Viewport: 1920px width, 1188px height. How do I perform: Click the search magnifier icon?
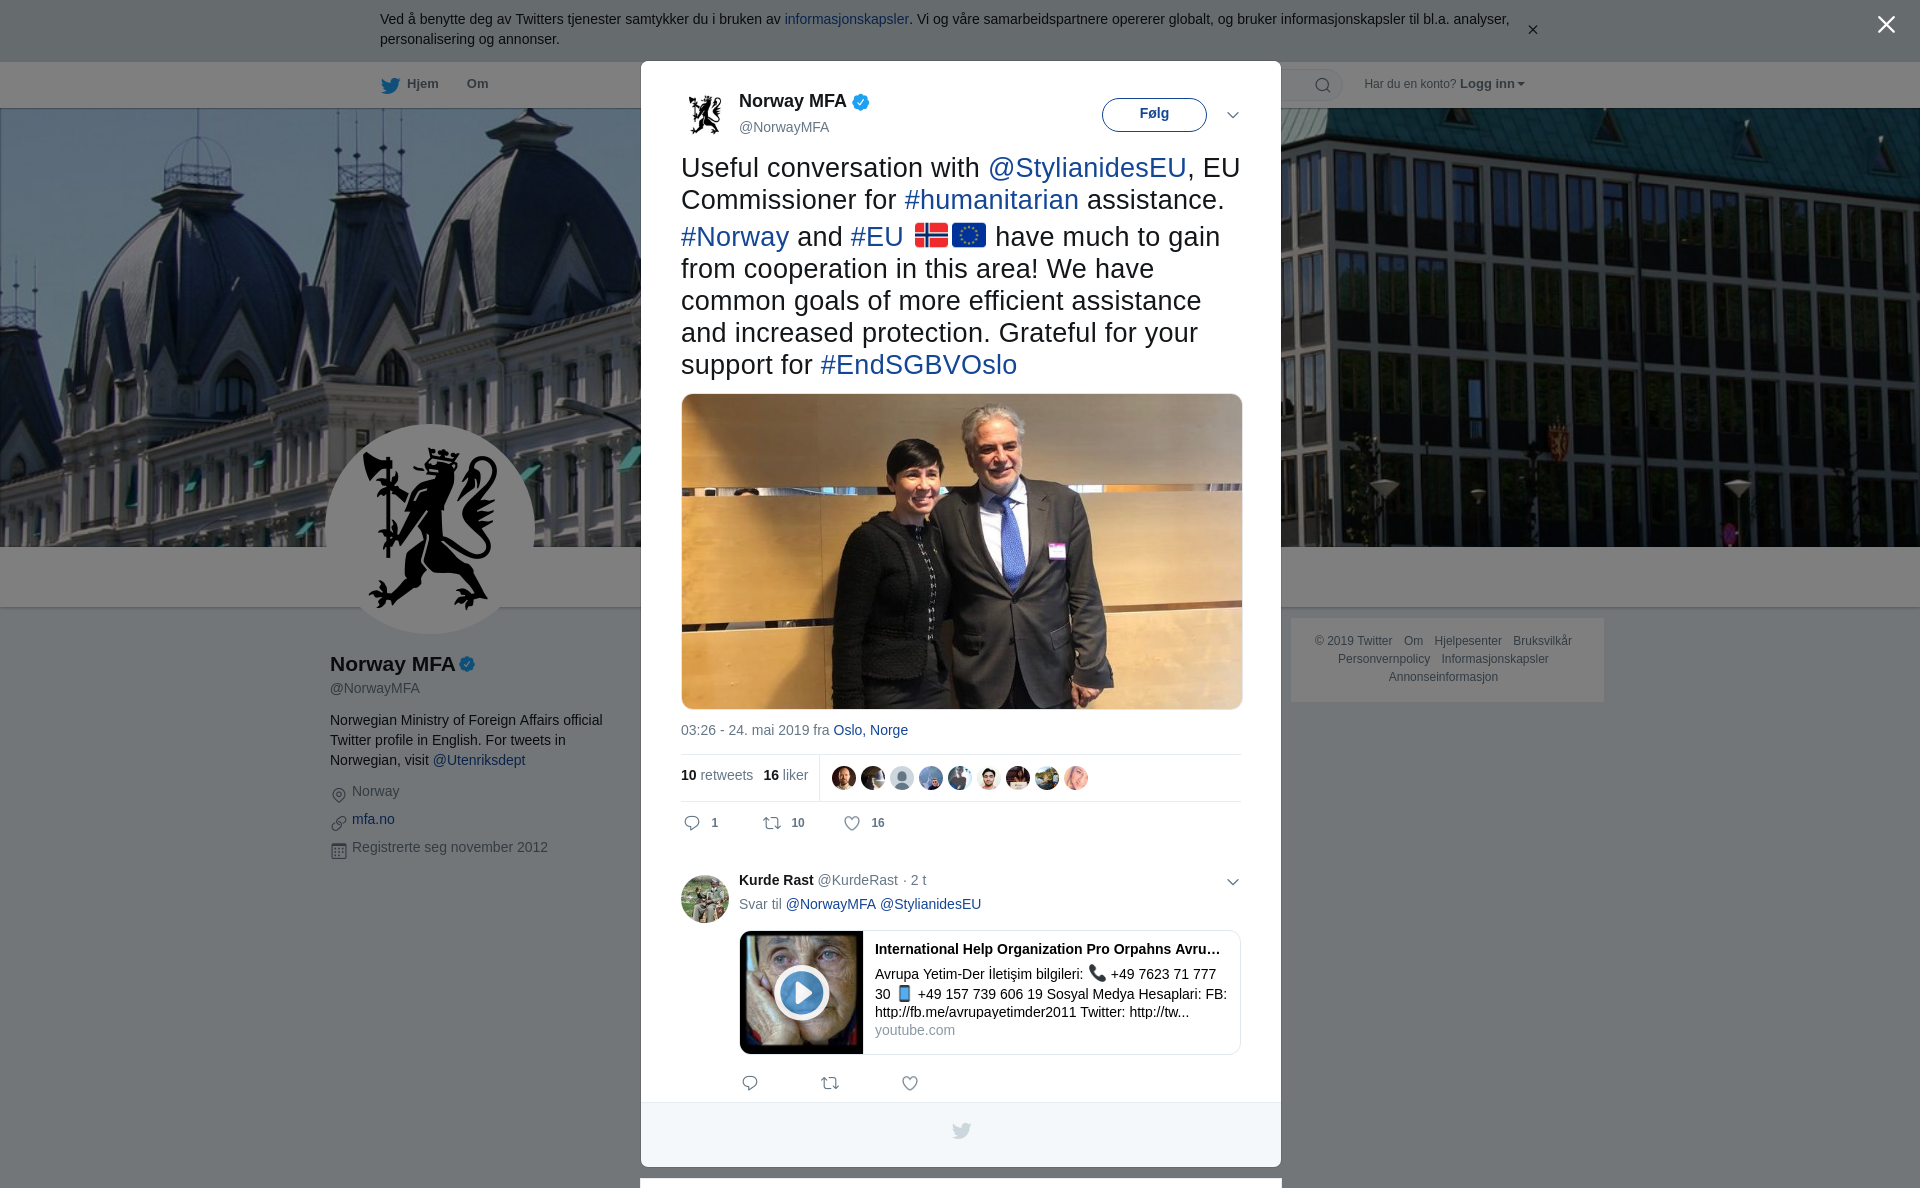click(x=1323, y=85)
